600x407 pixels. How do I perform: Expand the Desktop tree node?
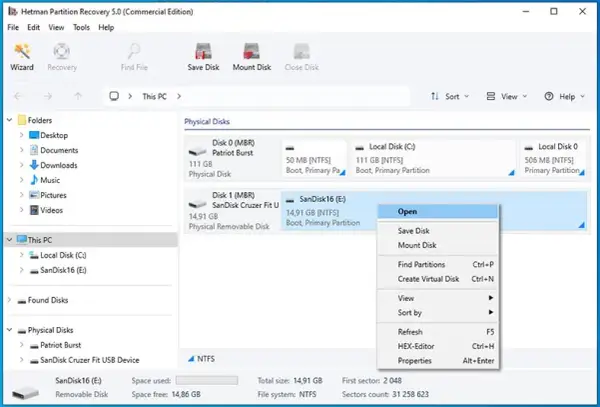click(x=21, y=135)
